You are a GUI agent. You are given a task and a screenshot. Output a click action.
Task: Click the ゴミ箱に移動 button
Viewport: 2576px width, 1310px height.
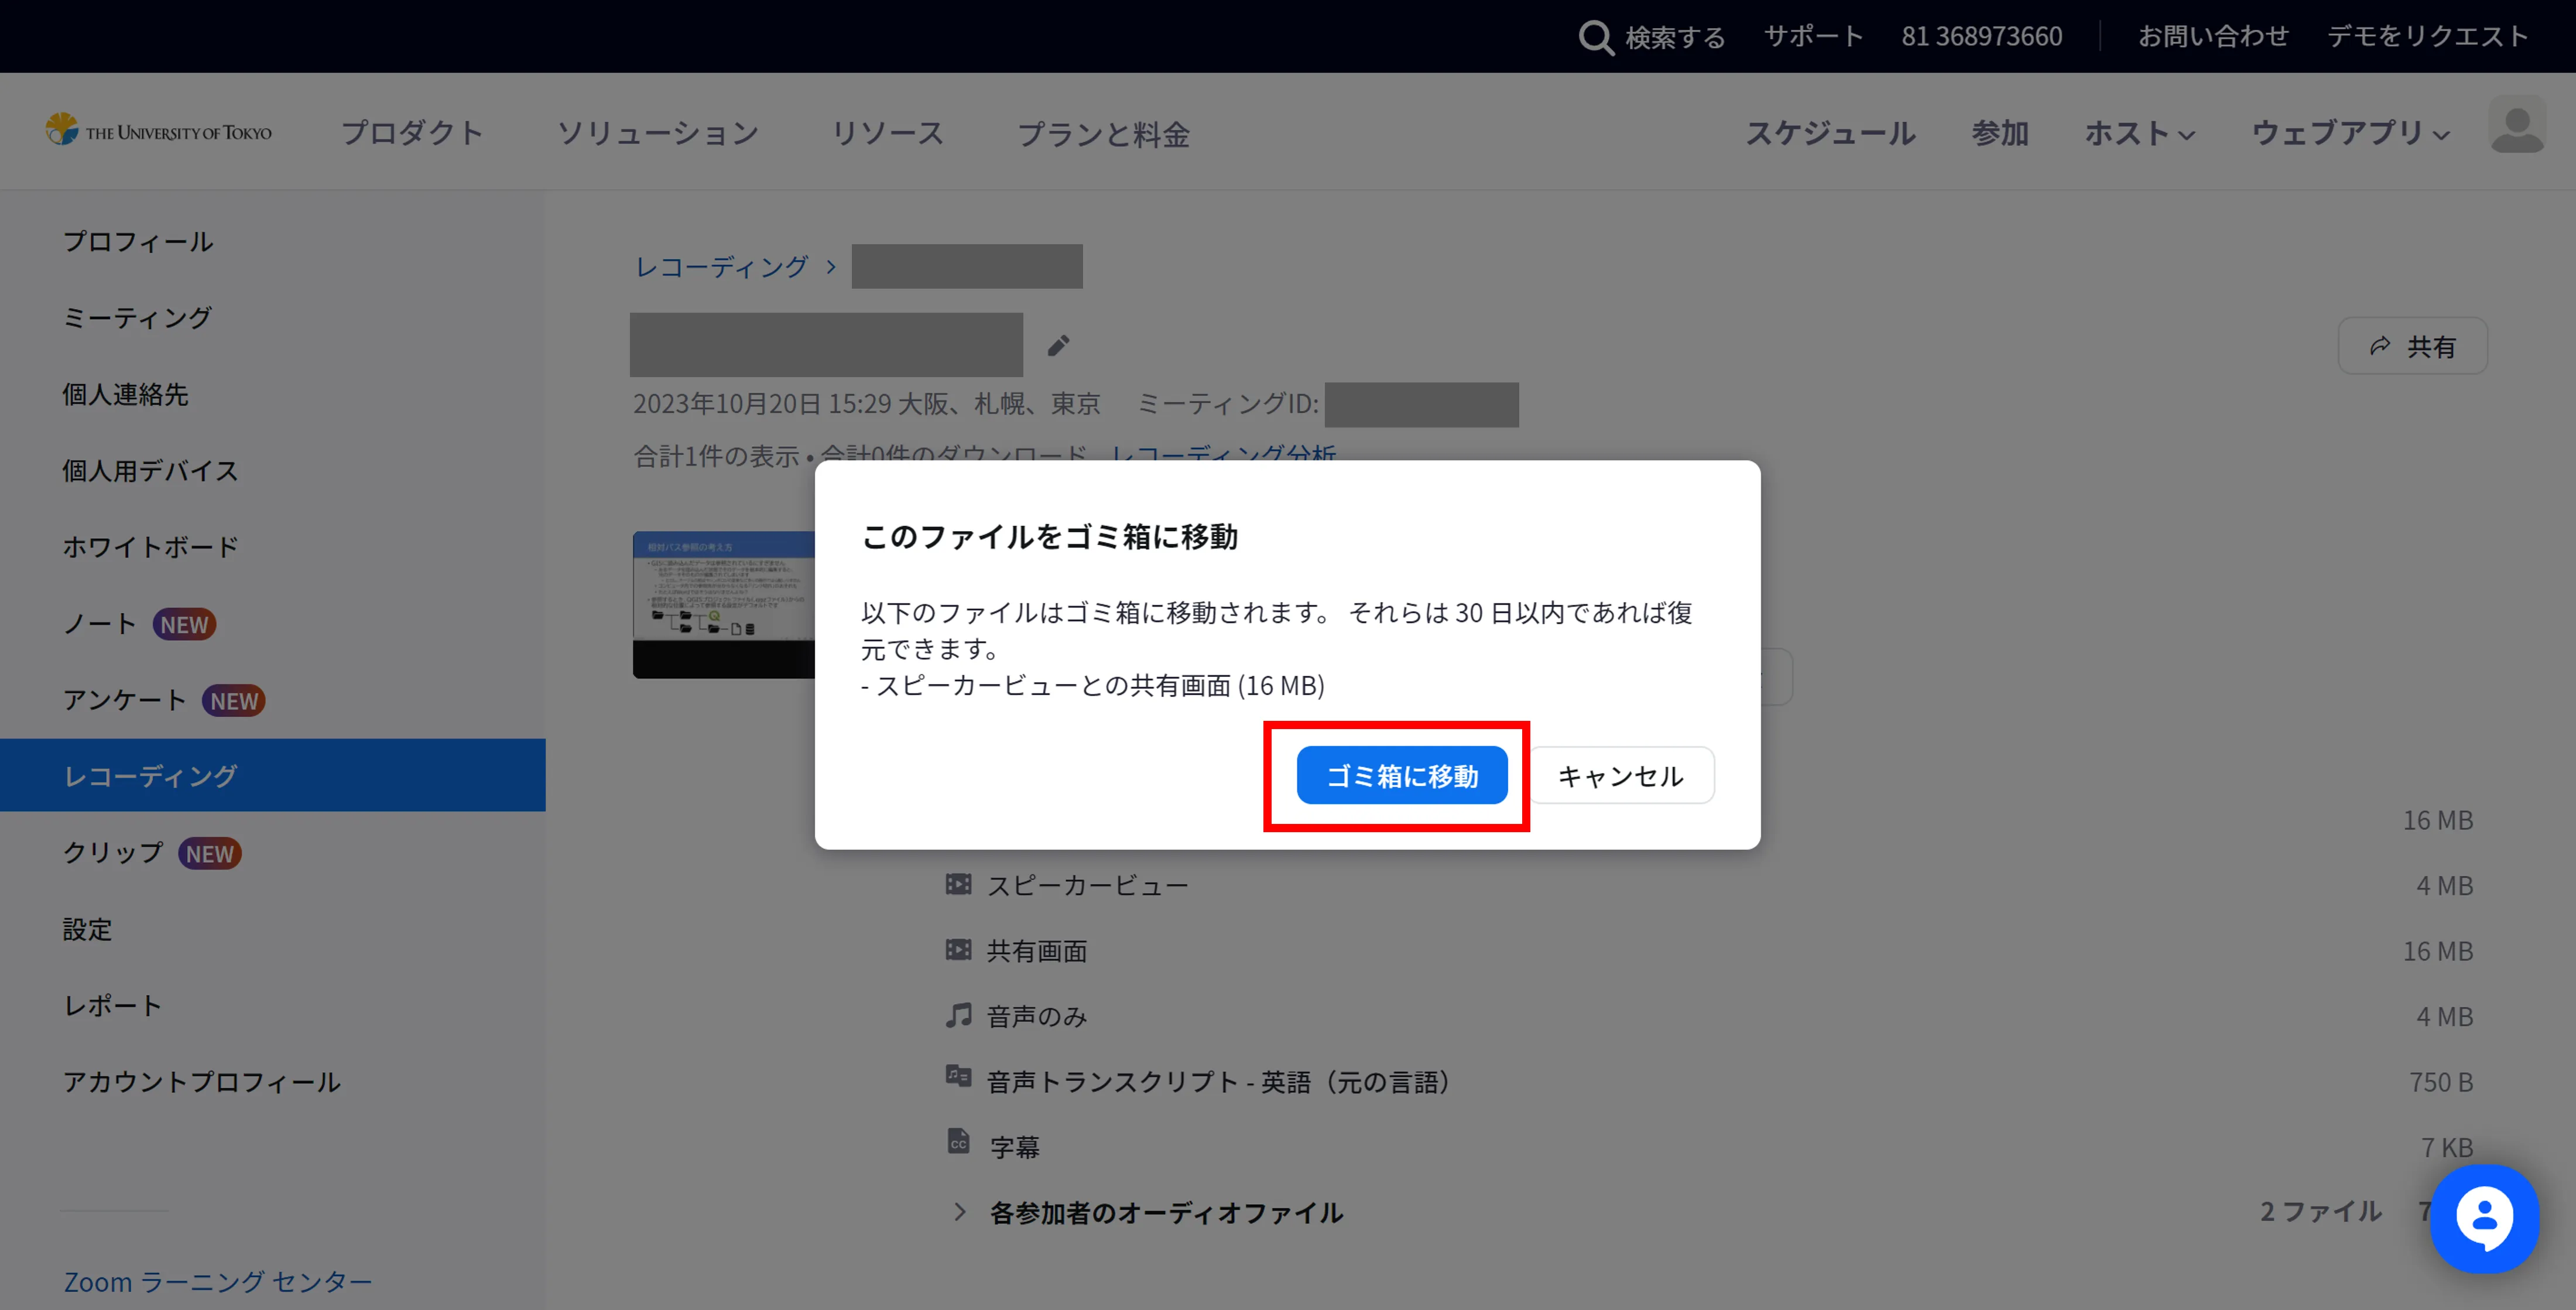[x=1401, y=776]
